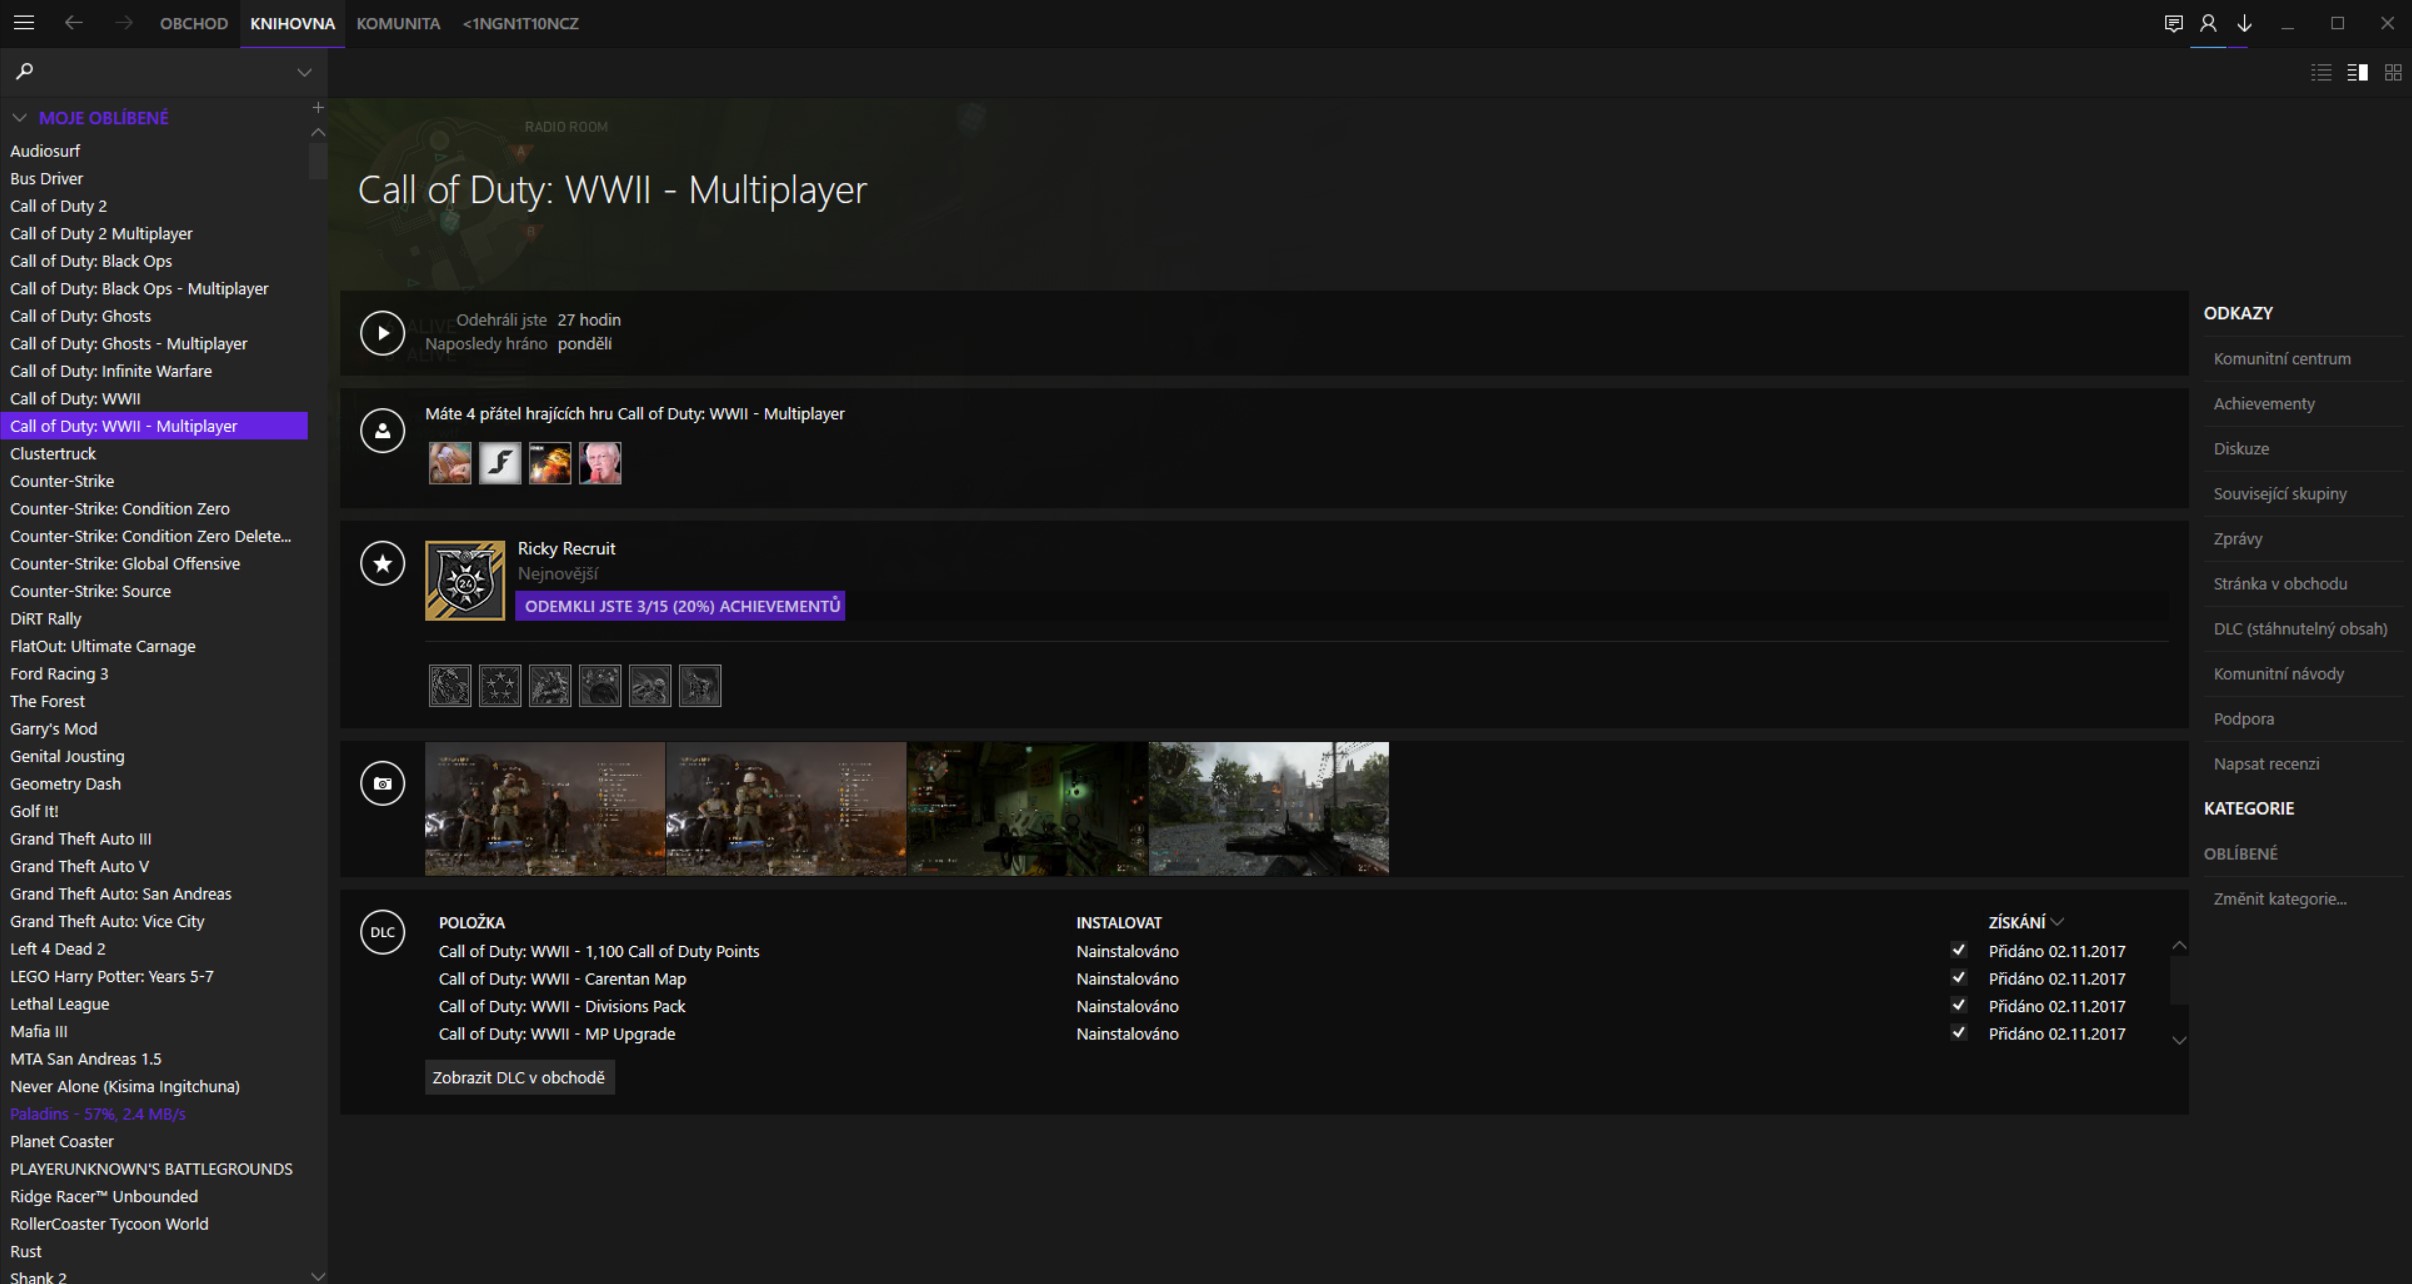Viewport: 2412px width, 1284px height.
Task: Open the green-lit indoor screenshot thumbnail
Action: (x=1027, y=809)
